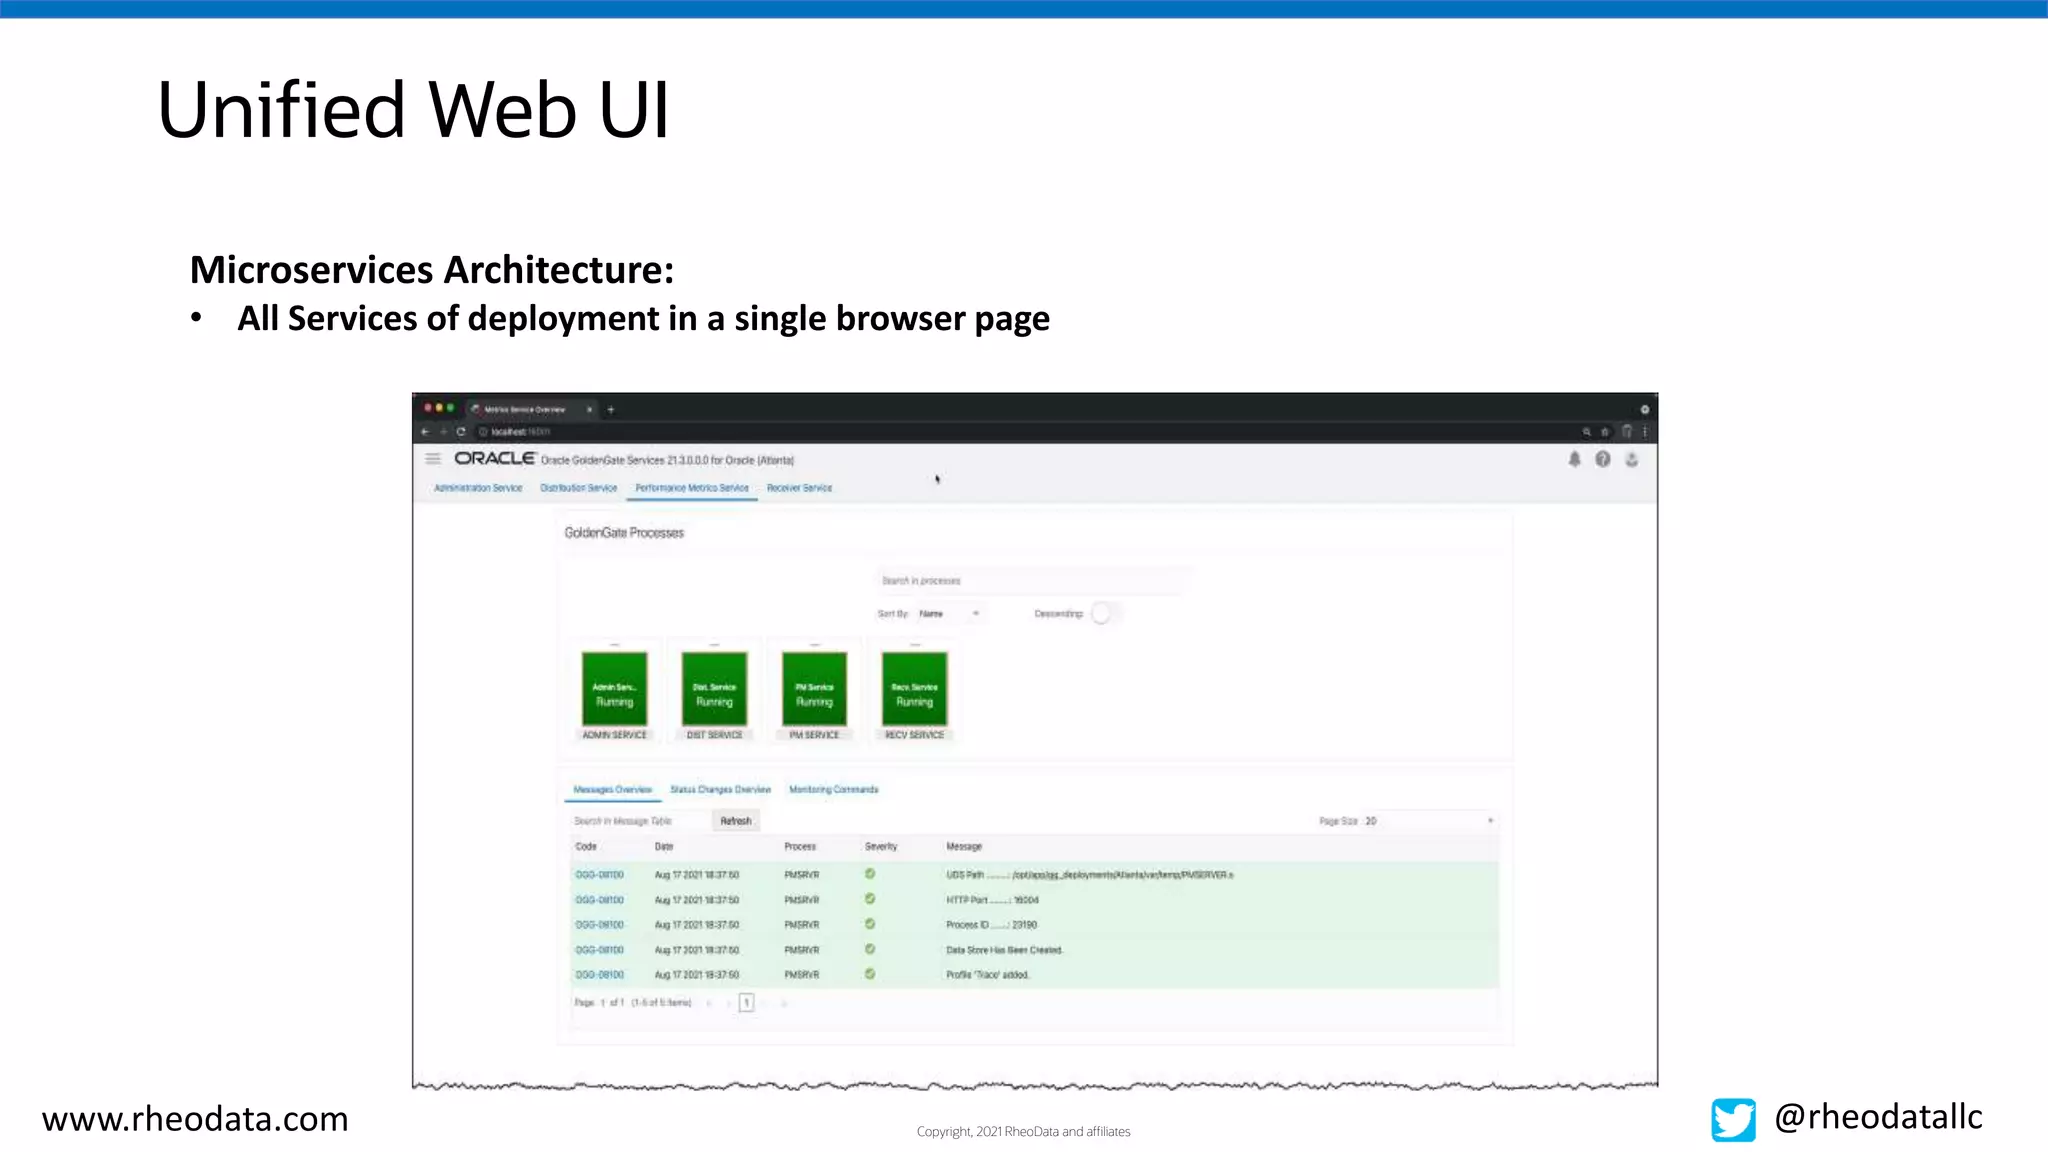The height and width of the screenshot is (1152, 2048).
Task: Click the Search in Message Table field
Action: (x=638, y=821)
